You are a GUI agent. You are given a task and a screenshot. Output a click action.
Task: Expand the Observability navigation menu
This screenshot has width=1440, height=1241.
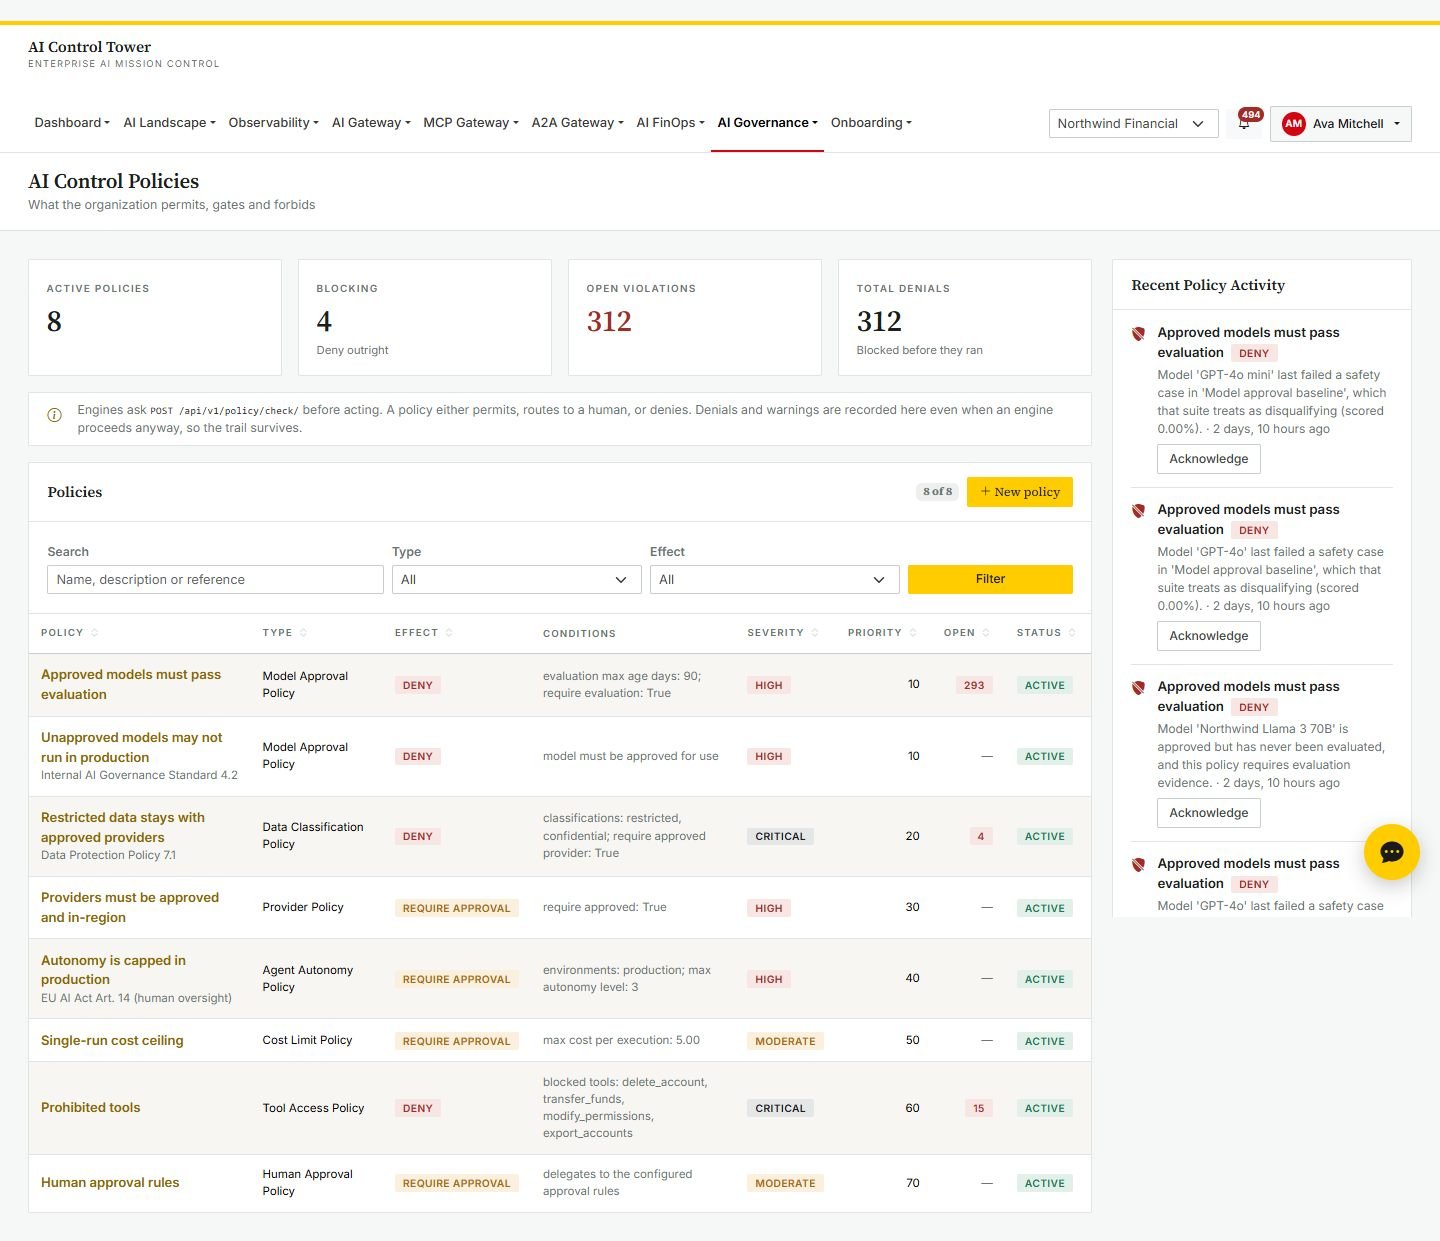273,123
